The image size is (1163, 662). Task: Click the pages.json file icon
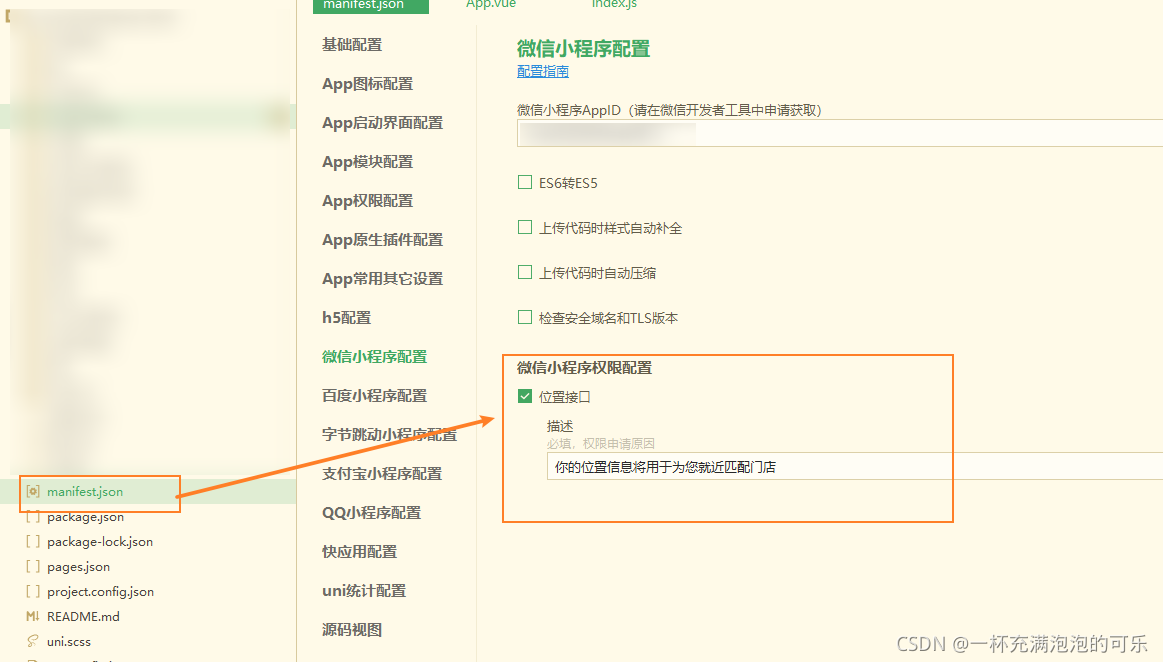pyautogui.click(x=33, y=566)
